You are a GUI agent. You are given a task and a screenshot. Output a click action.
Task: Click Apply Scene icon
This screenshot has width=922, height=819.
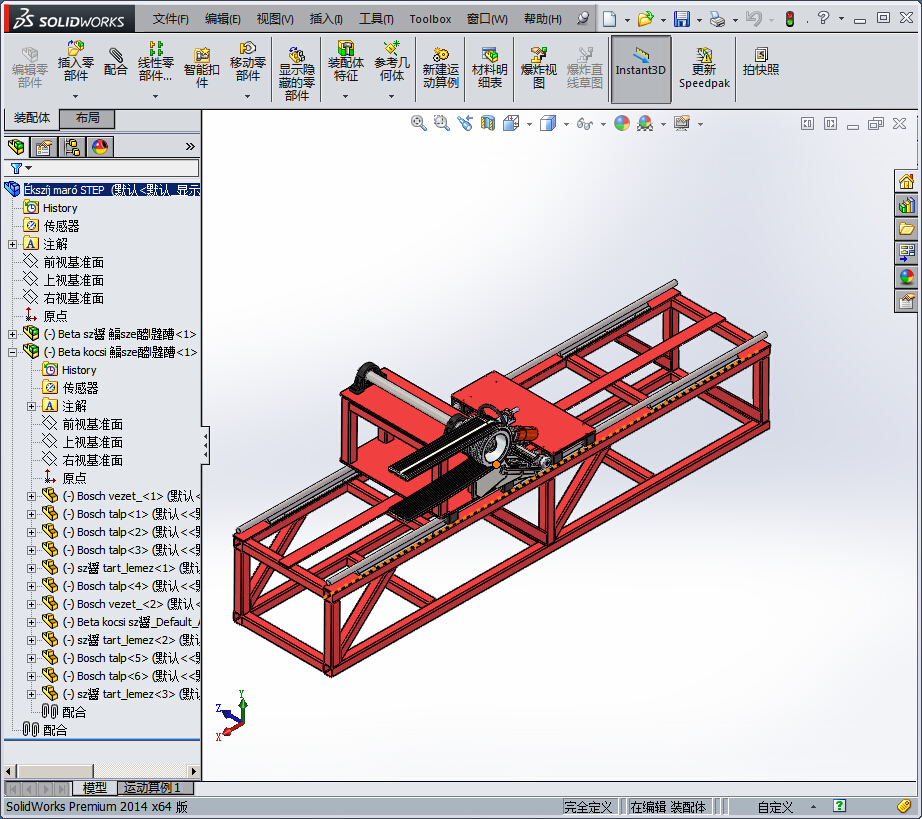[x=645, y=123]
